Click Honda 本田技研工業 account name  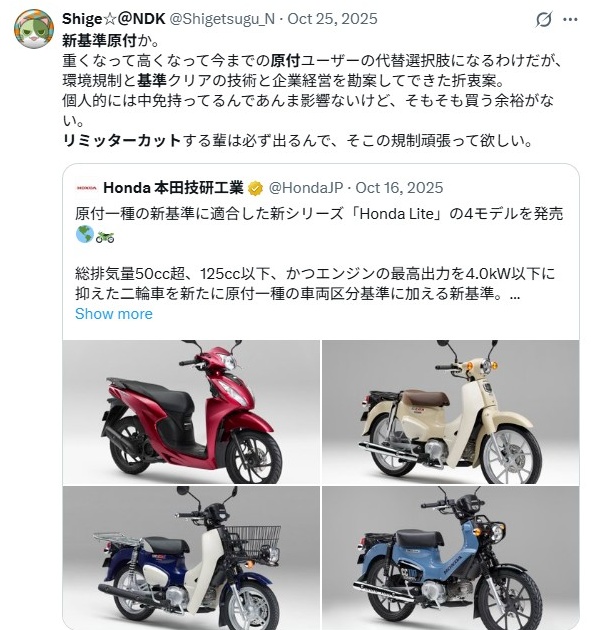coord(173,188)
